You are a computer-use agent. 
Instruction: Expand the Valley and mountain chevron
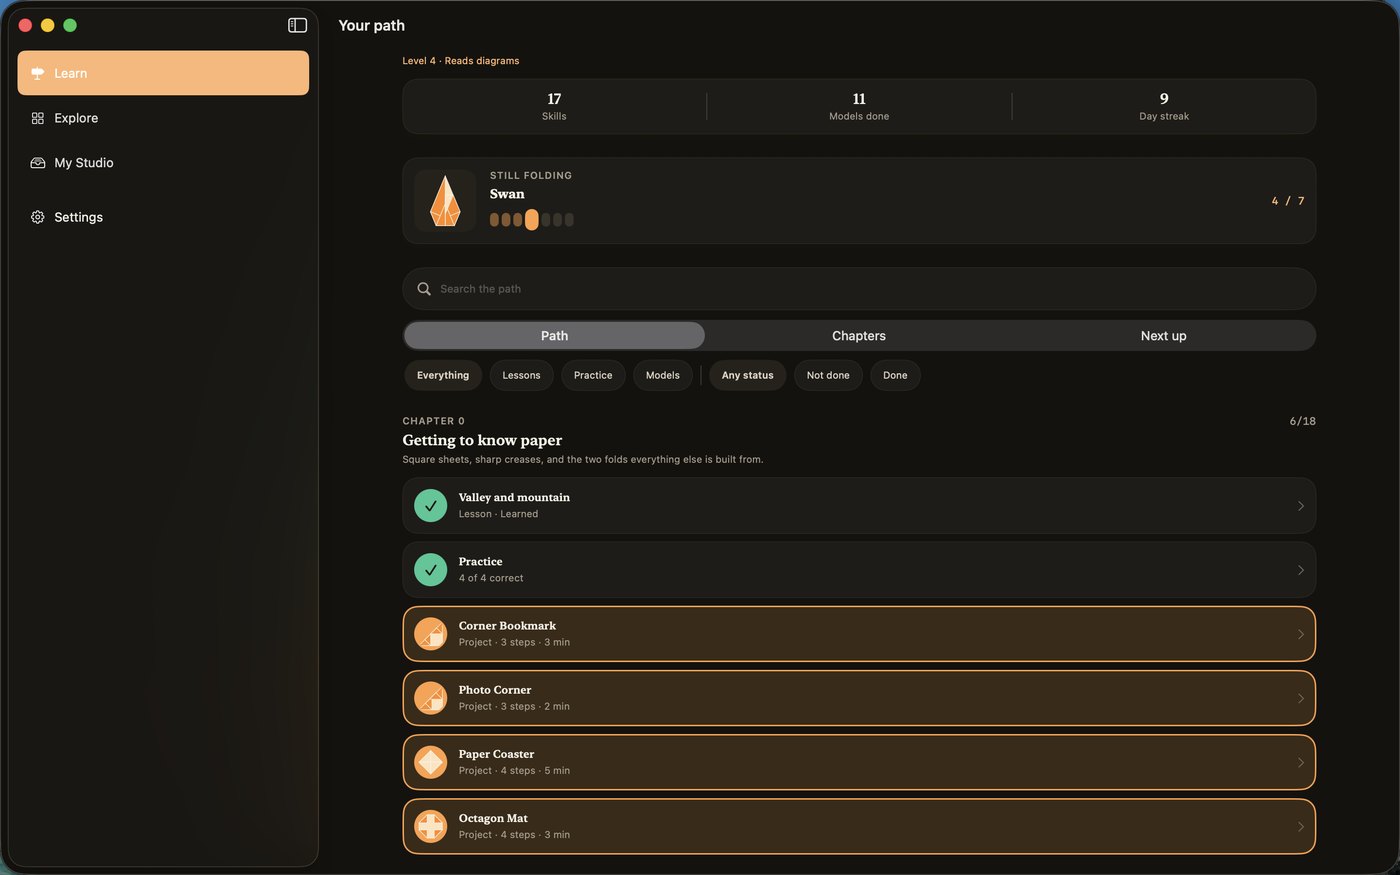pos(1300,506)
